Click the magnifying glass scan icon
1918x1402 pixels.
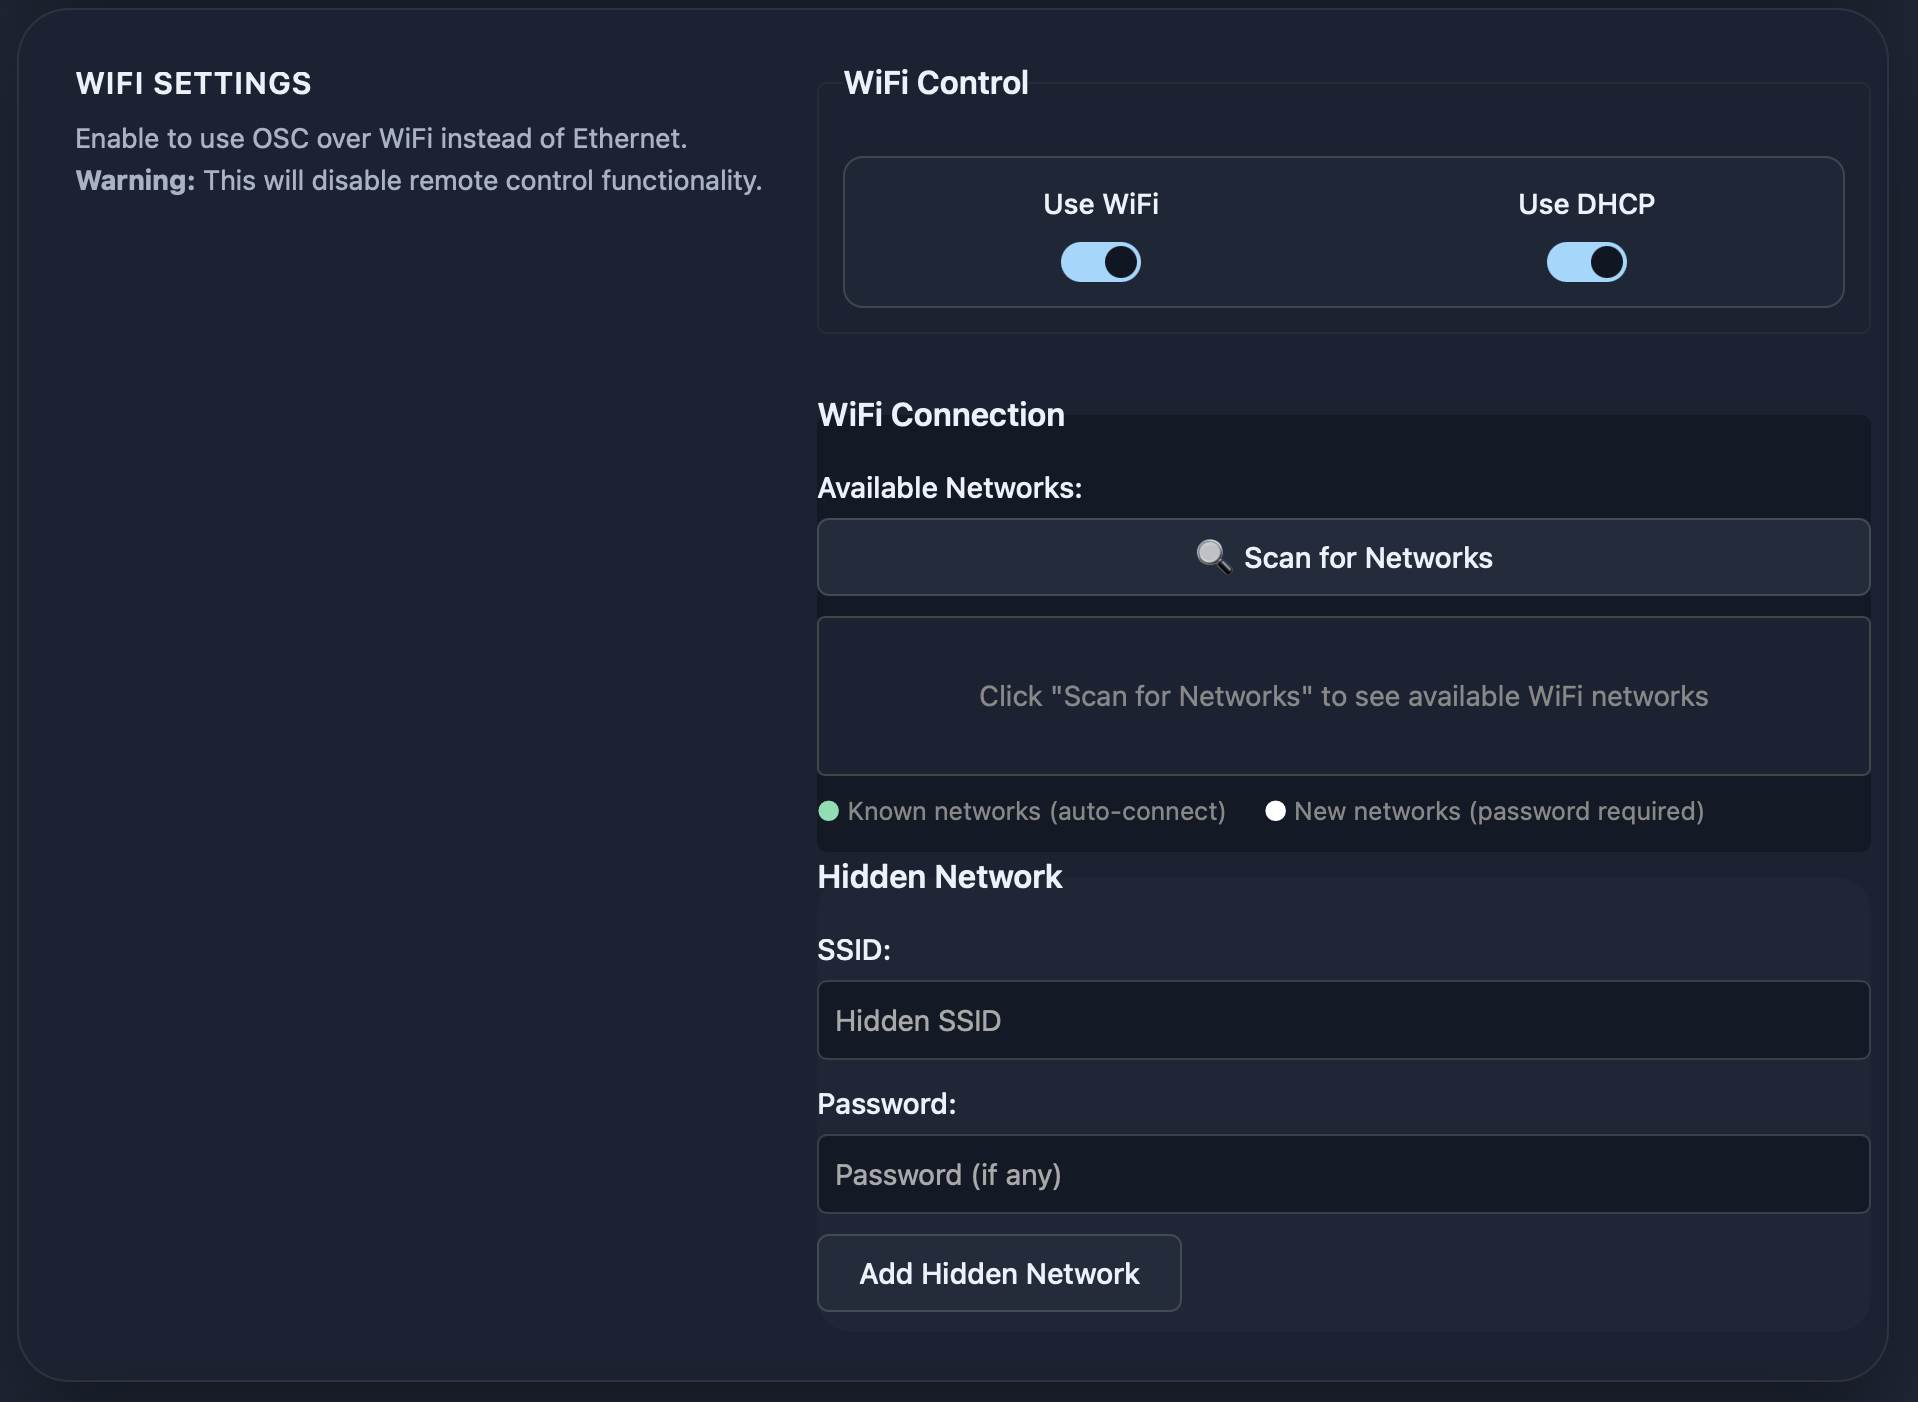[x=1213, y=556]
